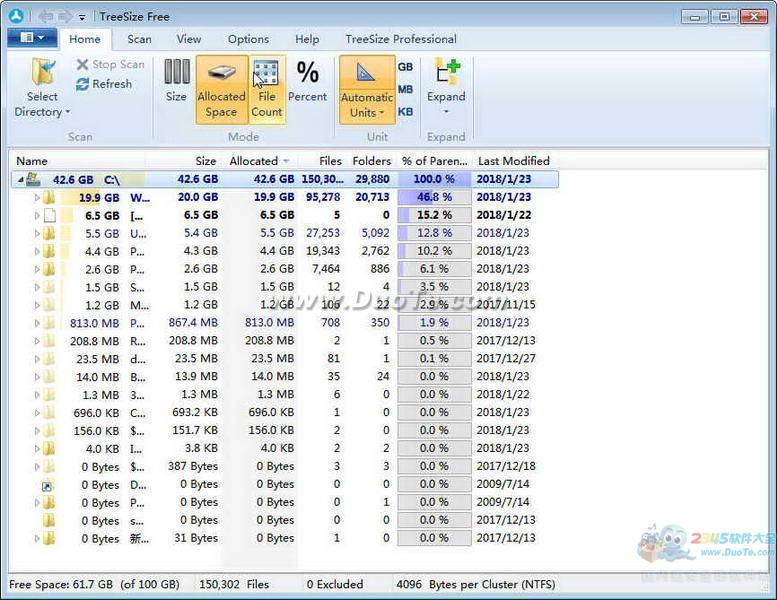Click the 100.0 % bar of C:\
This screenshot has height=600, width=777.
435,179
